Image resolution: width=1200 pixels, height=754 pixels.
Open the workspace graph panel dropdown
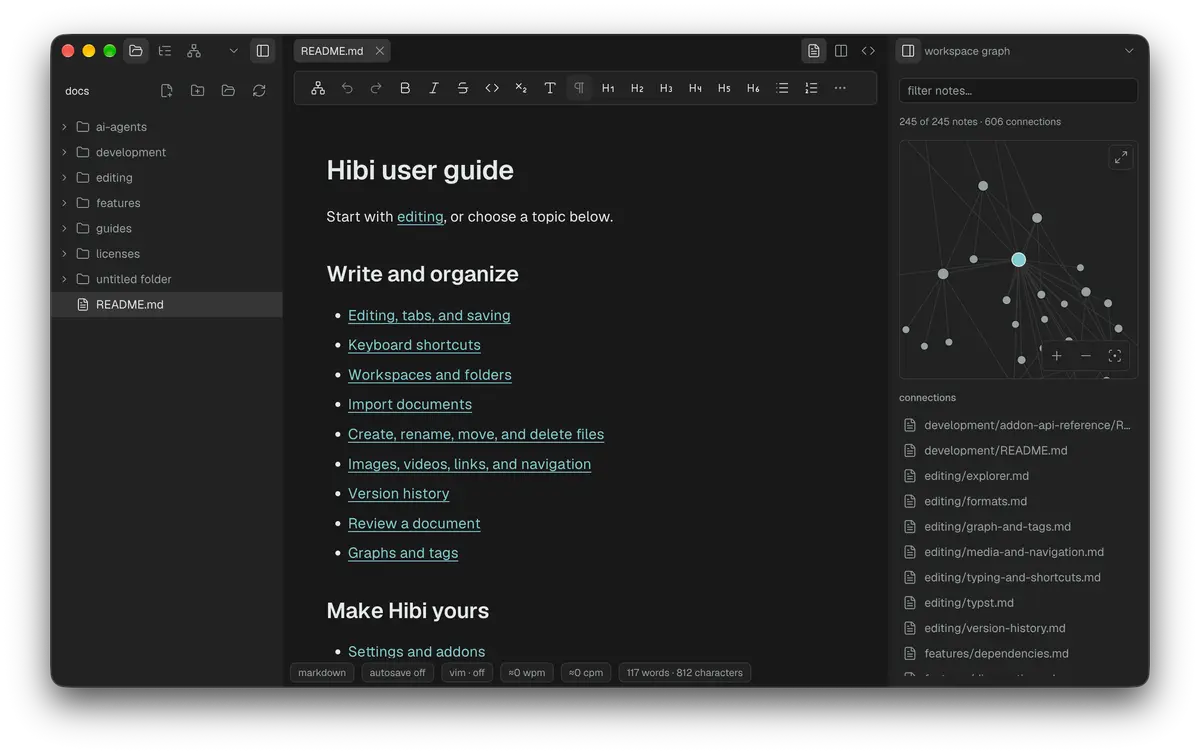click(x=1129, y=51)
